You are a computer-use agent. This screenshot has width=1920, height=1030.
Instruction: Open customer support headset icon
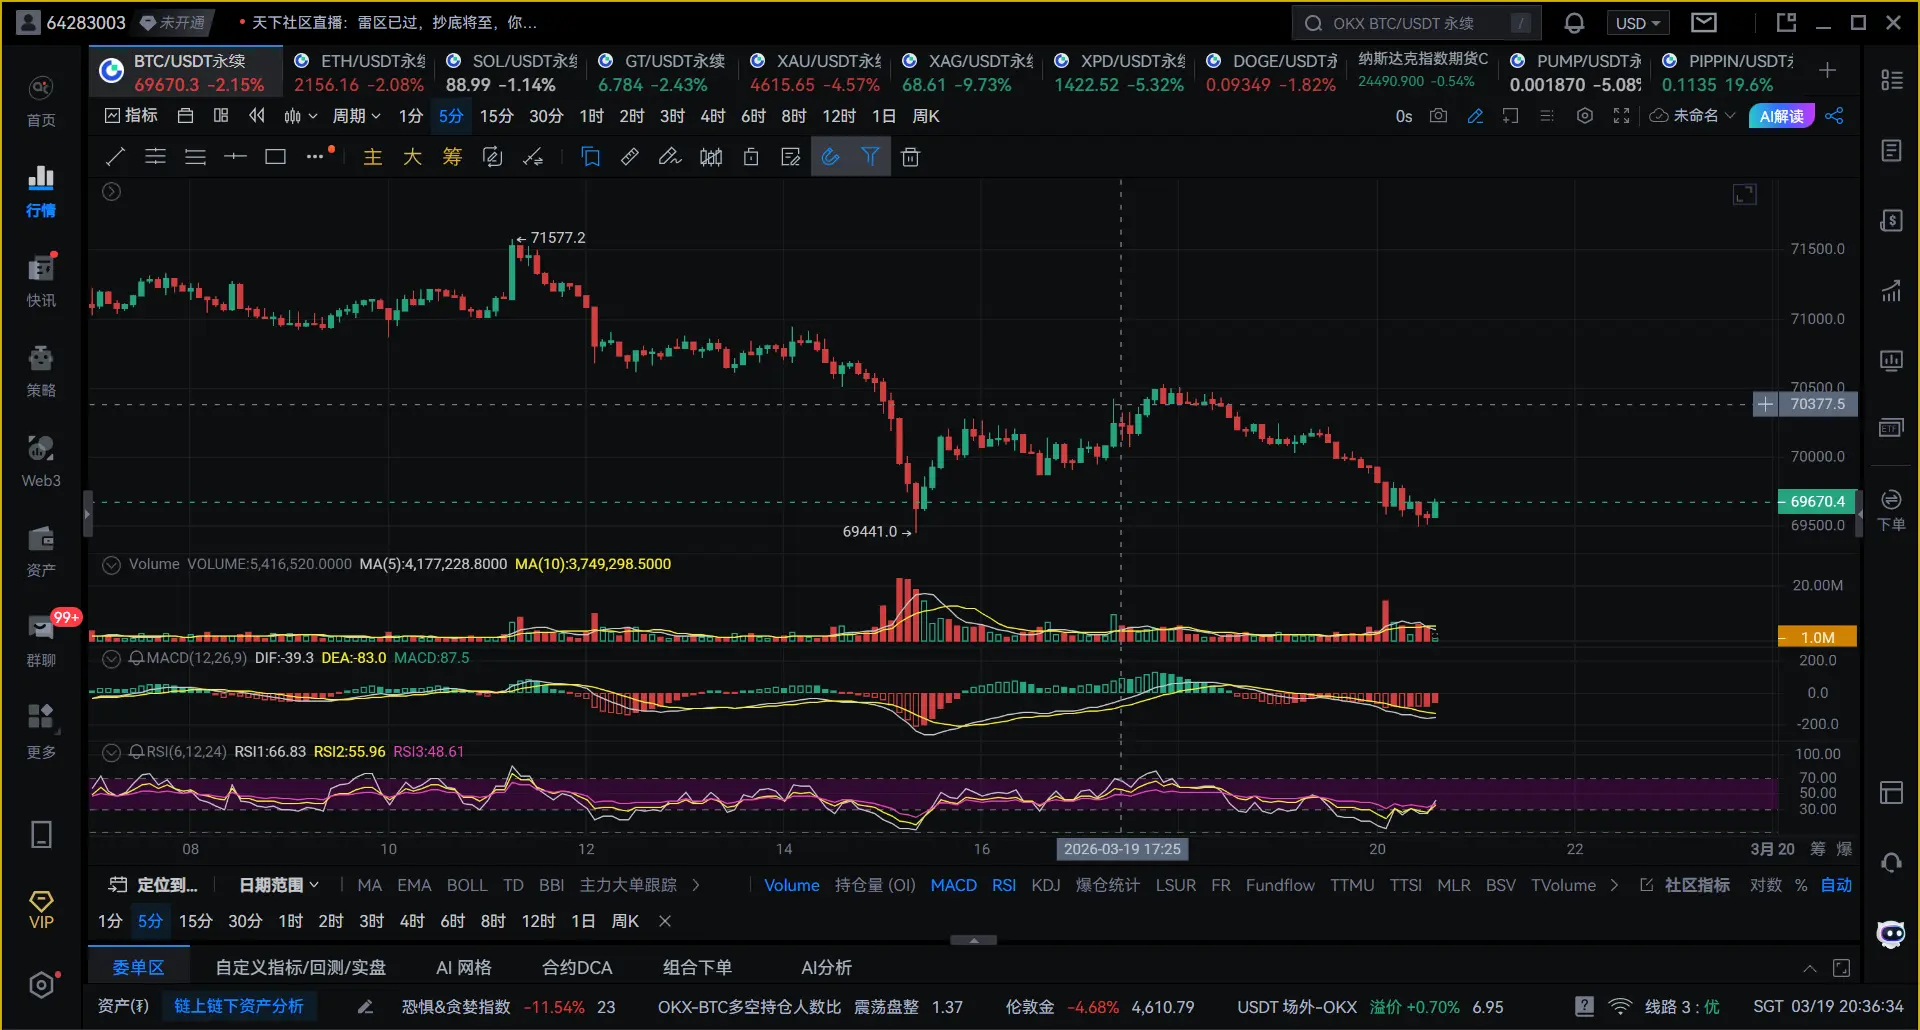click(x=1891, y=863)
